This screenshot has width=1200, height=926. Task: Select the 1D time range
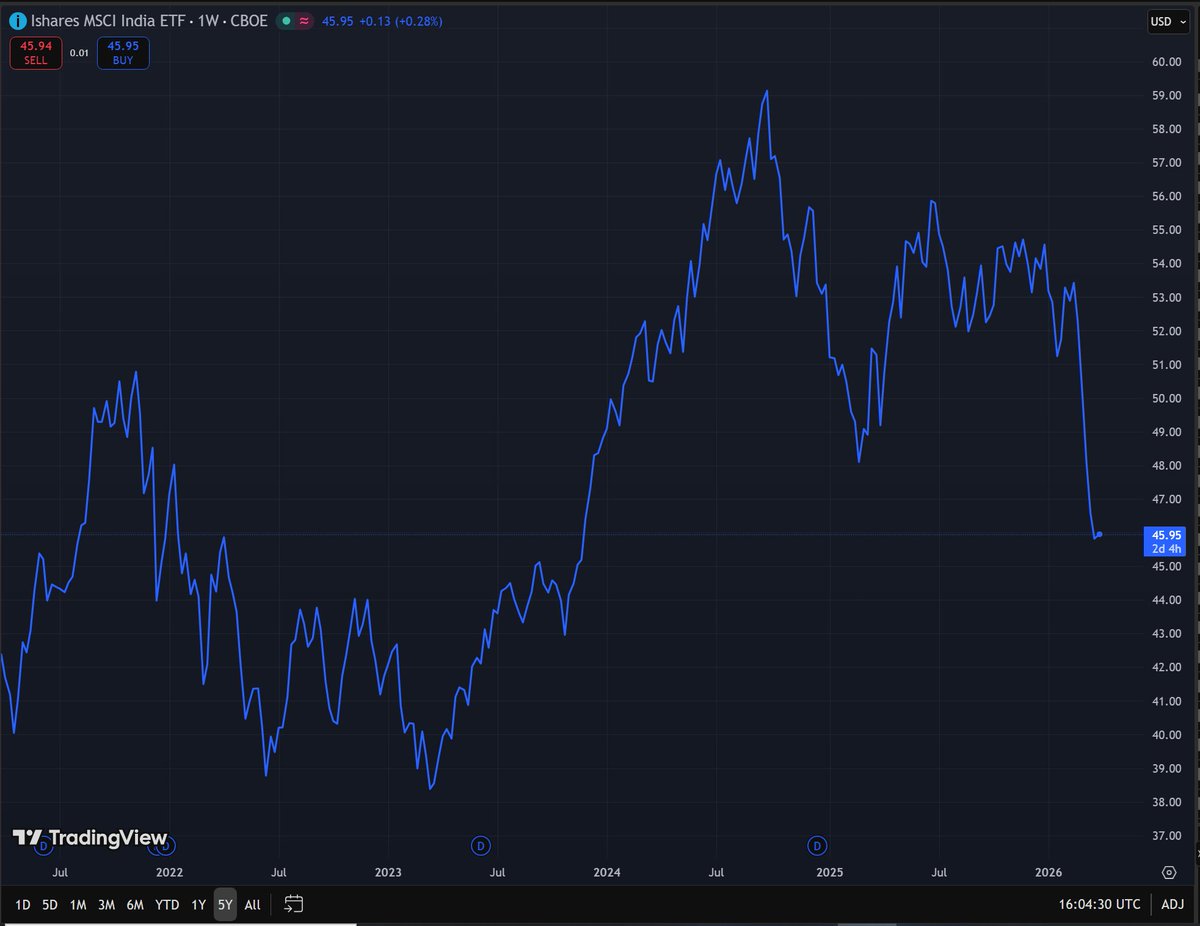[x=23, y=904]
